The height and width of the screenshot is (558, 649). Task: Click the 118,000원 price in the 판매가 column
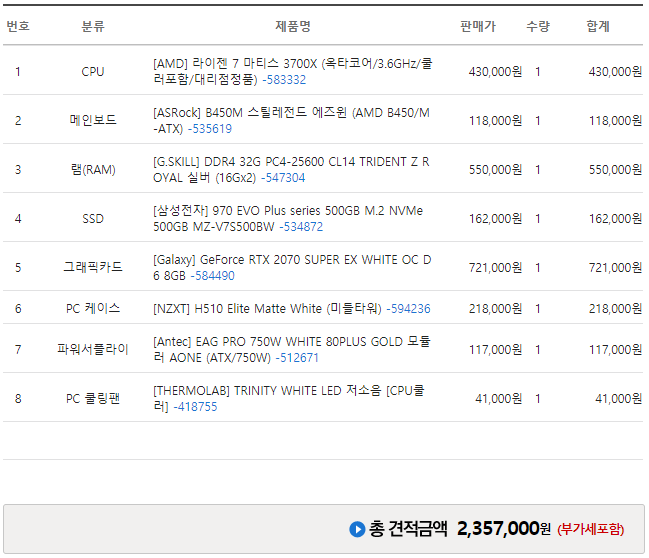point(495,120)
